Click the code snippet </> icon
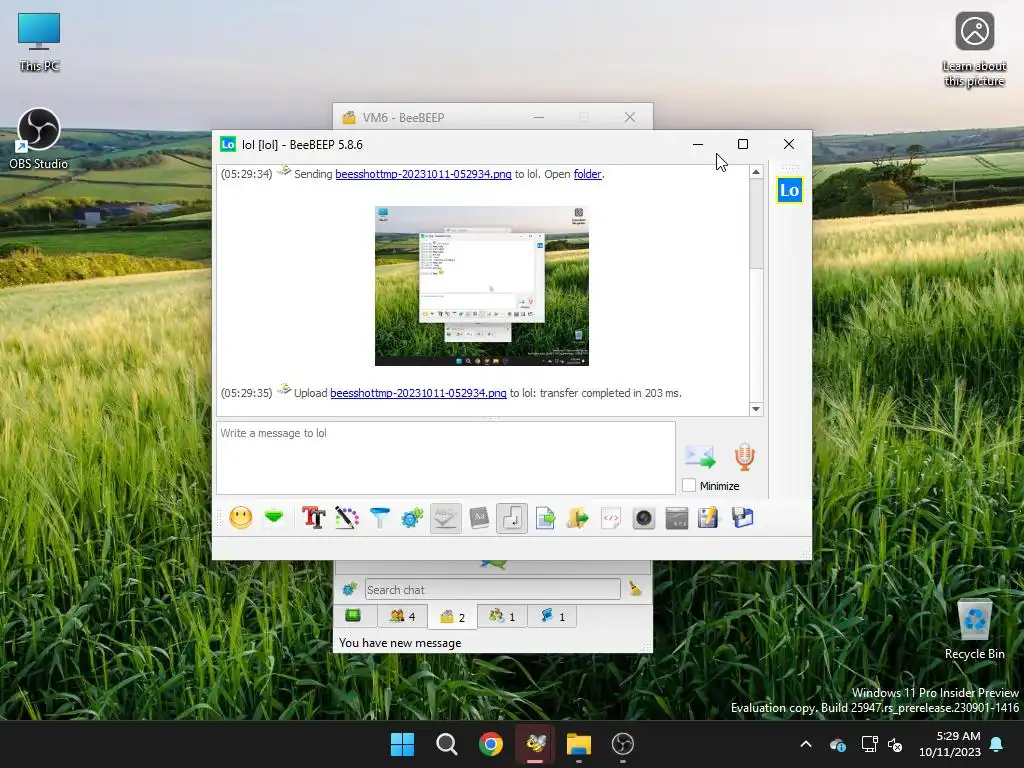Viewport: 1024px width, 768px height. [611, 519]
